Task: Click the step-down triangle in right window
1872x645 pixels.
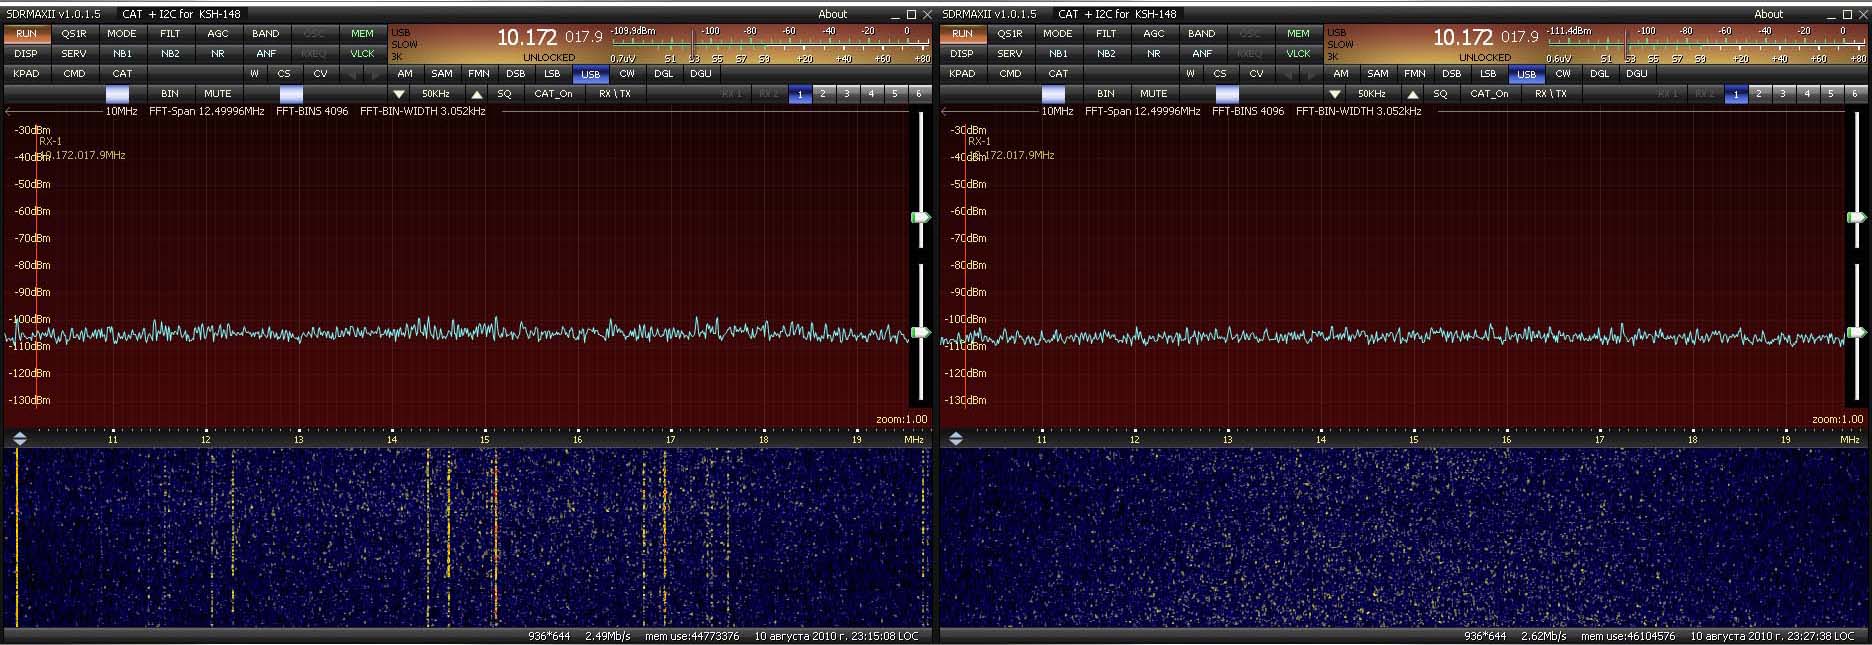Action: (x=1335, y=94)
